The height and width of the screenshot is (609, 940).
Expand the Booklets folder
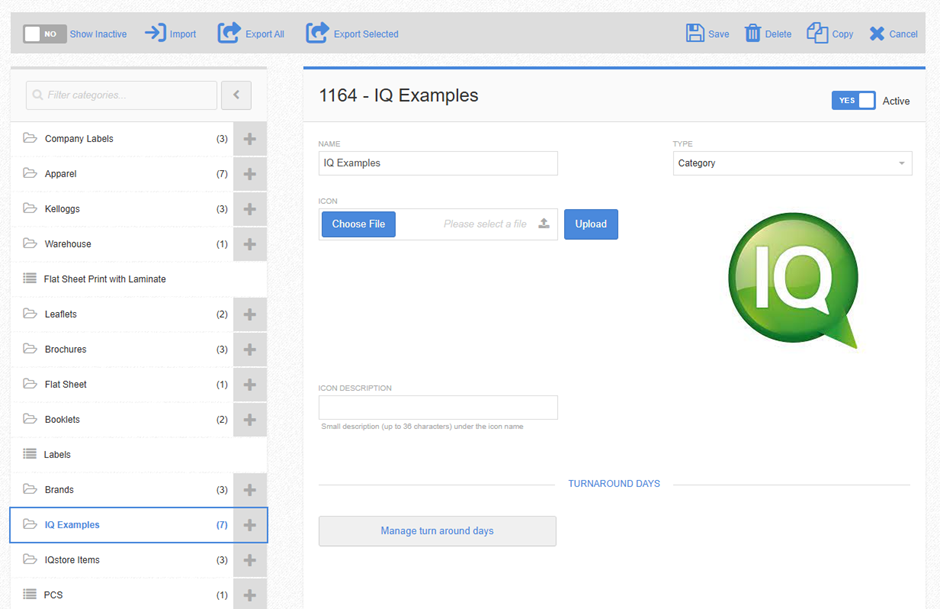(x=30, y=419)
